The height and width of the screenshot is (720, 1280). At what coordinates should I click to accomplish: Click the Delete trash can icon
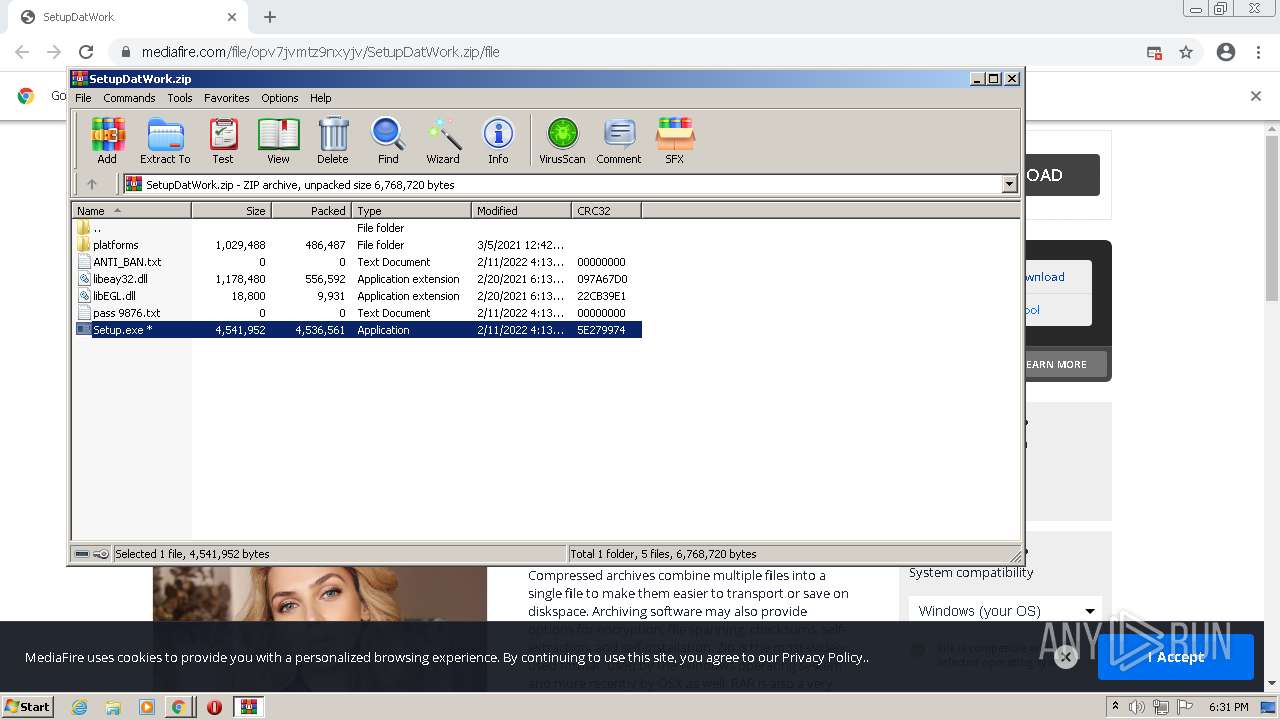click(x=333, y=141)
